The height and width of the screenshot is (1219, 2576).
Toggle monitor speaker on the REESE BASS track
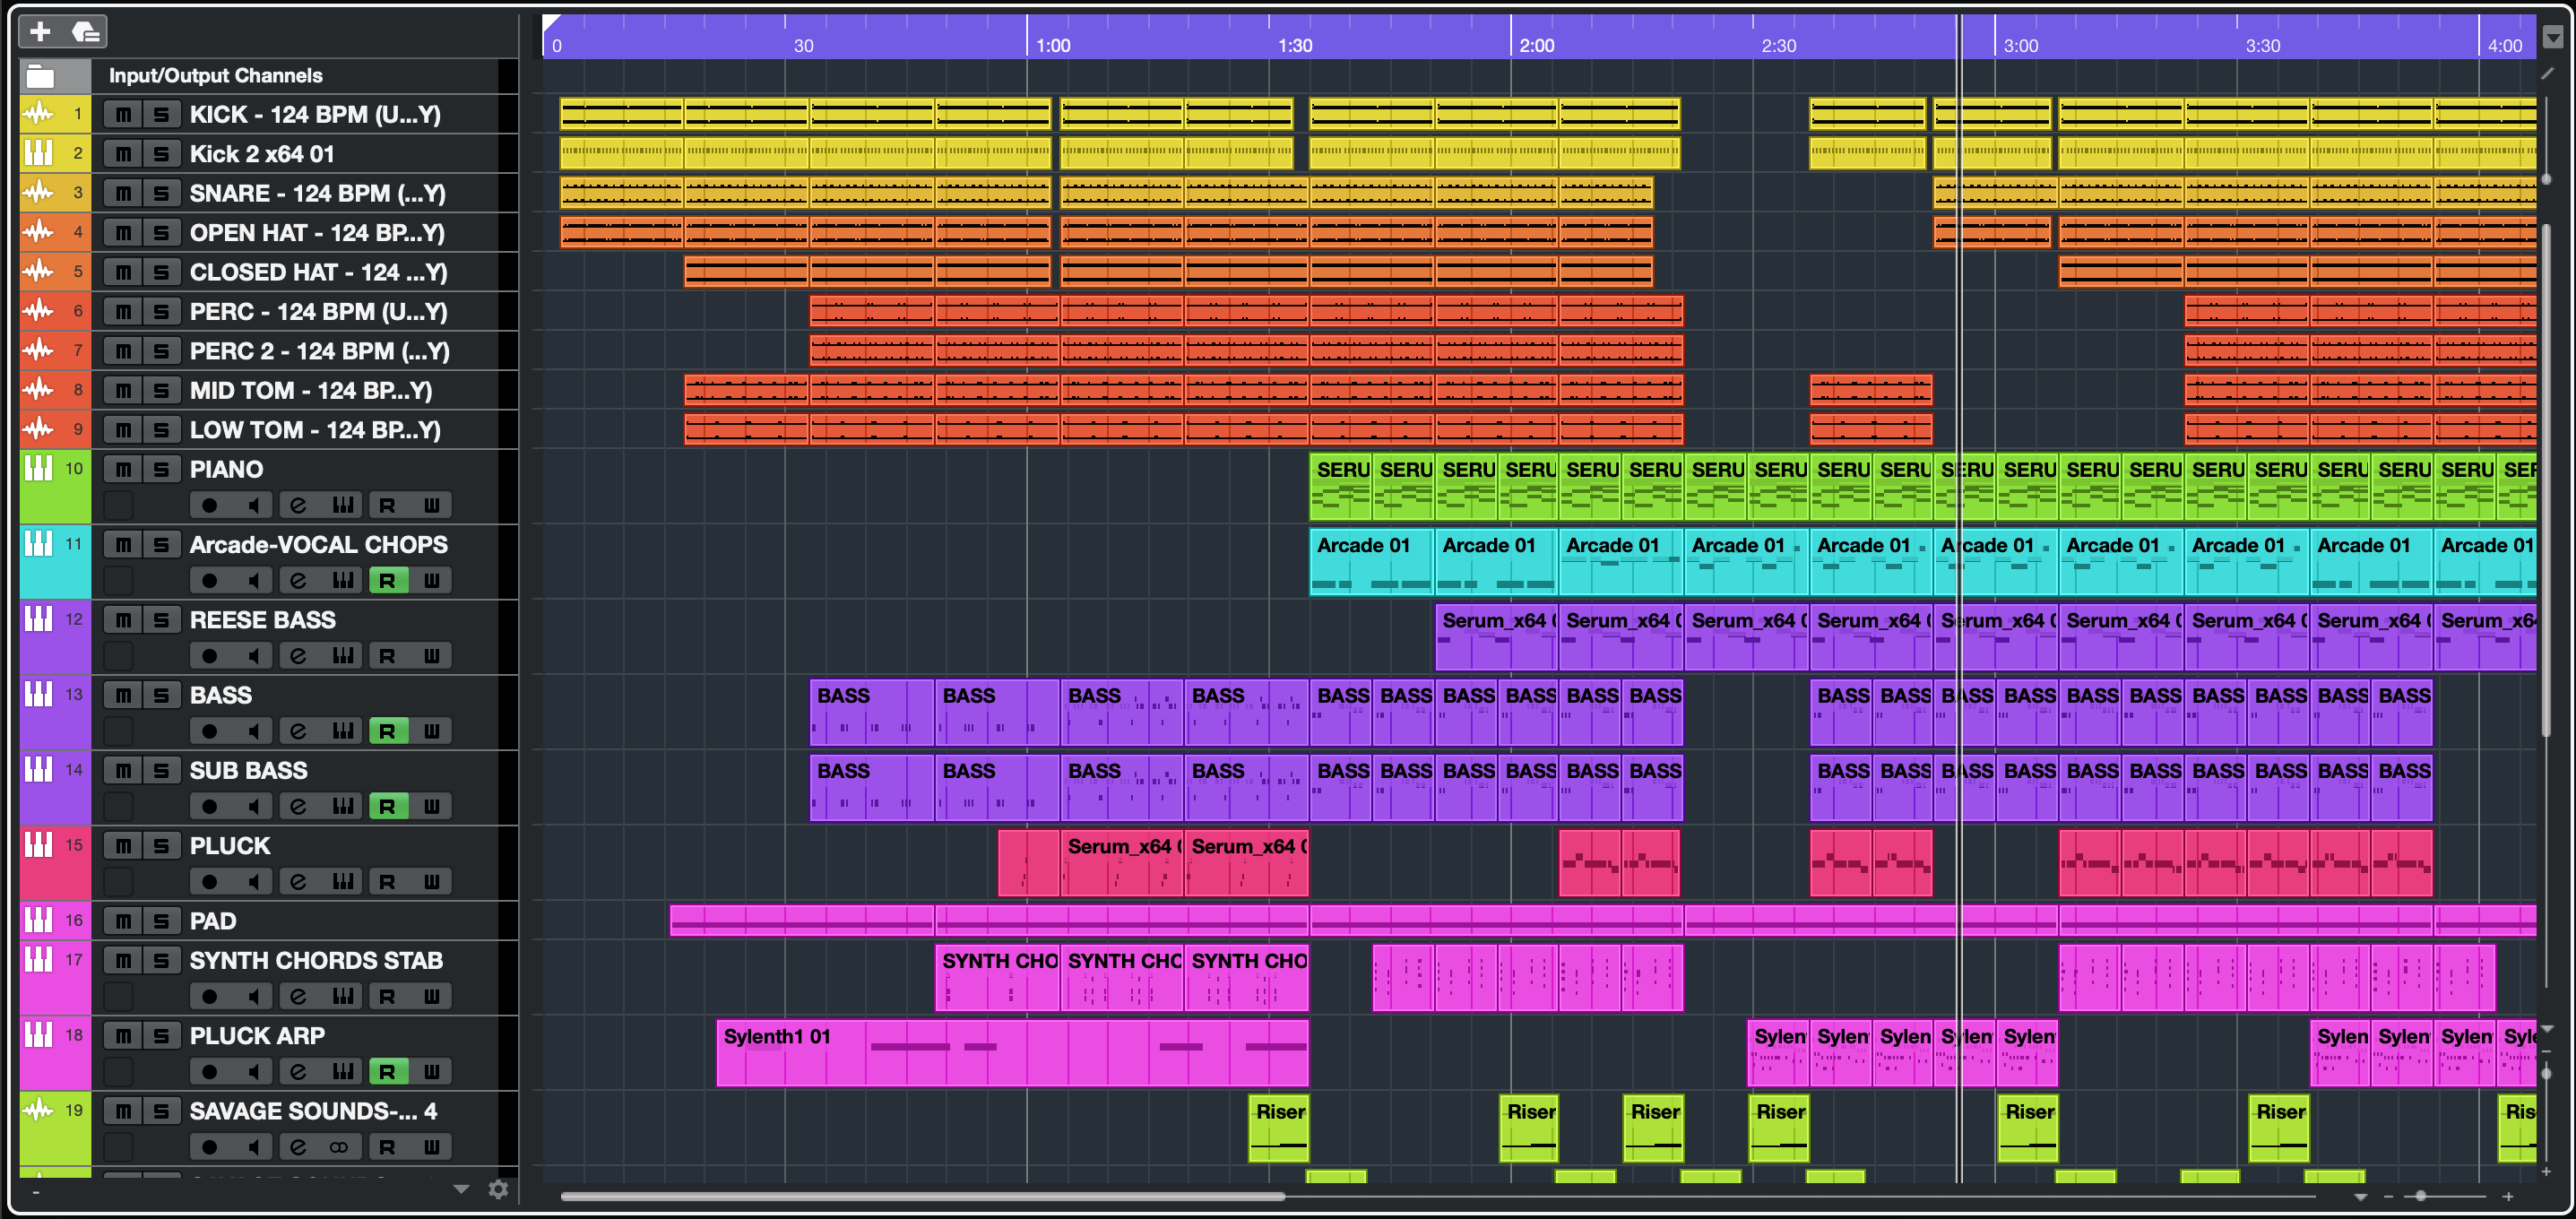coord(254,656)
